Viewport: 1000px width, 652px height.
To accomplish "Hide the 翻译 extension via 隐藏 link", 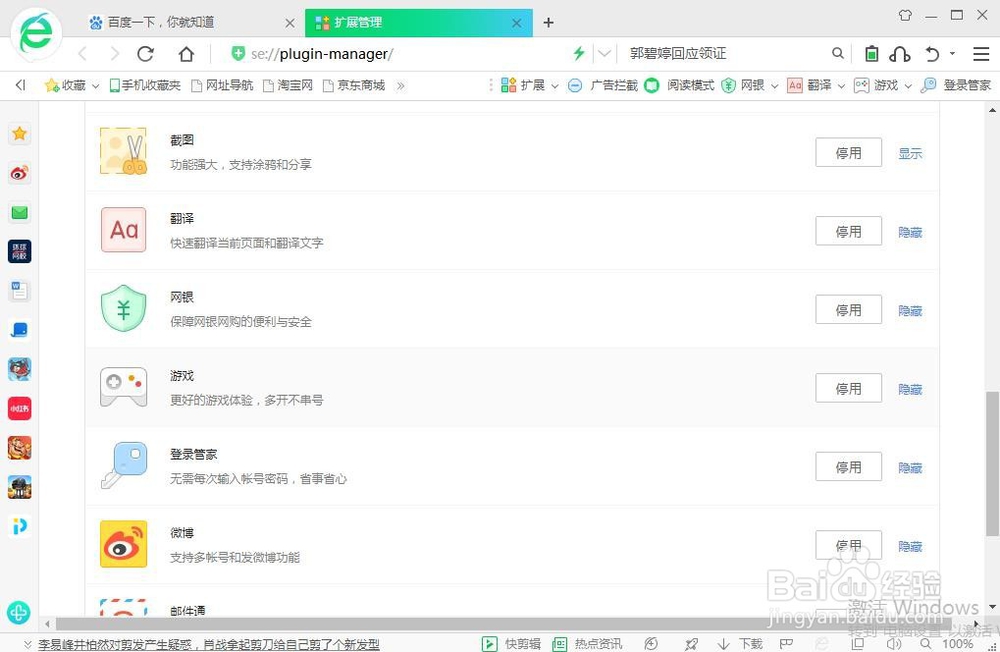I will click(x=910, y=232).
